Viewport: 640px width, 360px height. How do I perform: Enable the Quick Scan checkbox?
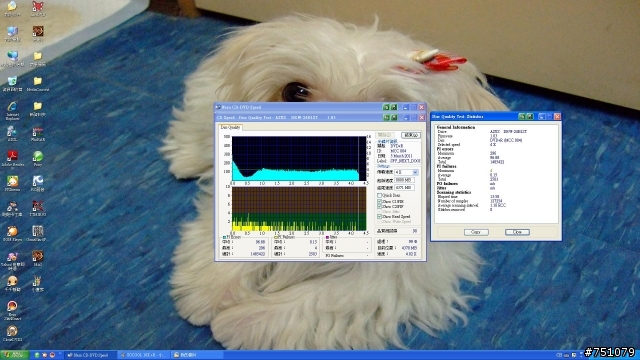pos(380,196)
